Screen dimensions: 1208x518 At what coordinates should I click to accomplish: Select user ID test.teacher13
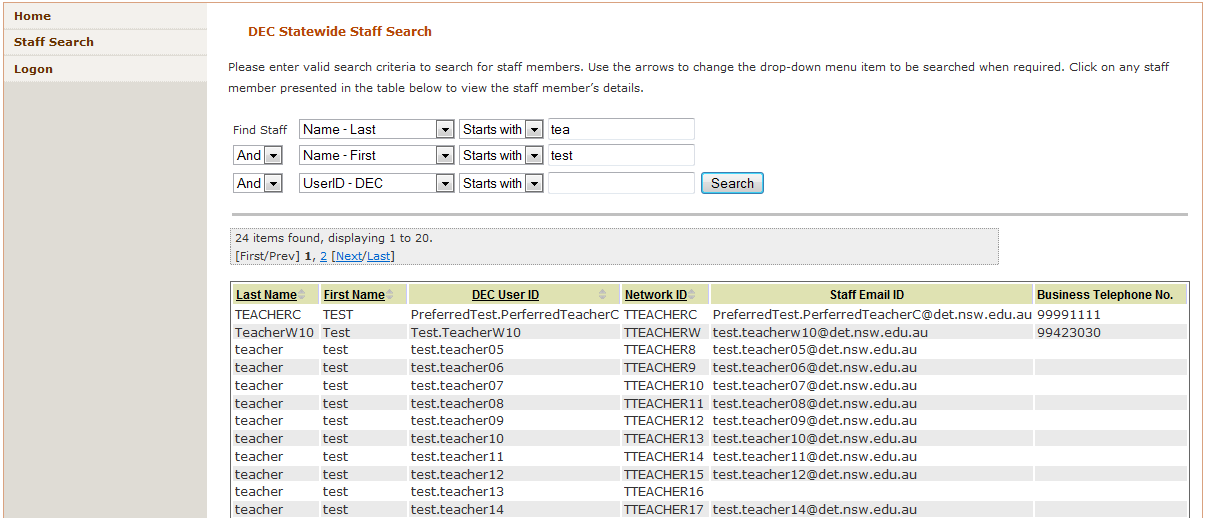[457, 491]
